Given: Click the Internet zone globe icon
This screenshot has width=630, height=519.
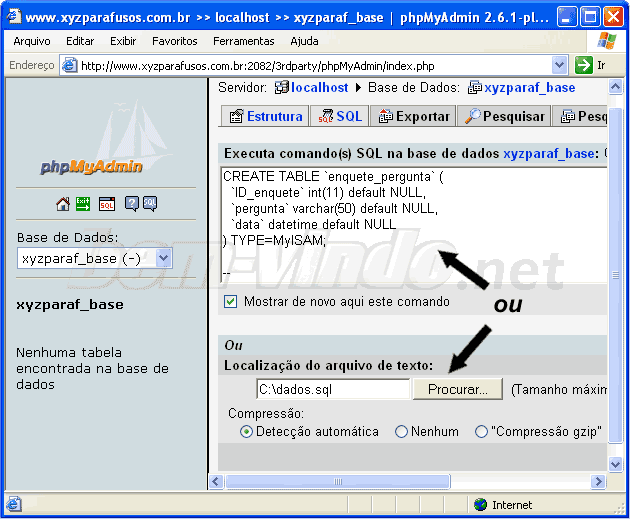Looking at the screenshot, I should pos(480,505).
